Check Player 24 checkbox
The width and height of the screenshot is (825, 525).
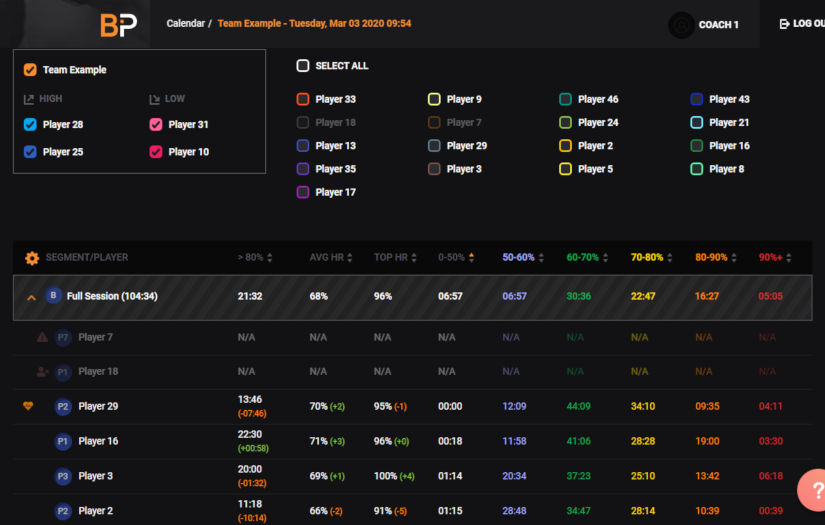click(565, 123)
